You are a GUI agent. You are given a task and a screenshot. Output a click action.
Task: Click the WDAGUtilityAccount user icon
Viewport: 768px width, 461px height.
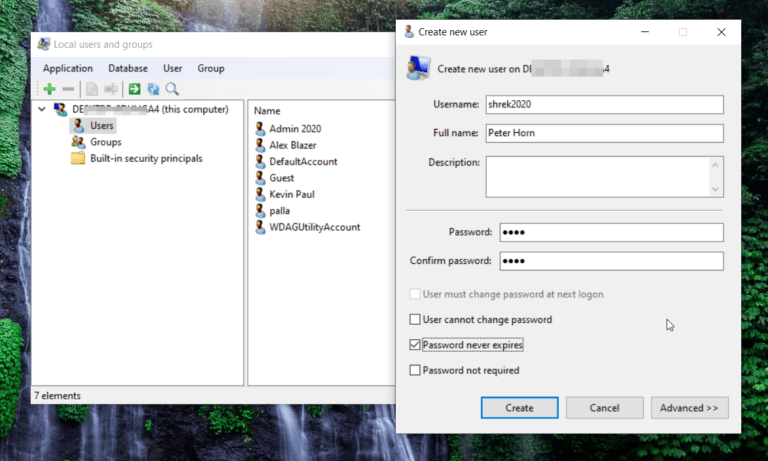[x=260, y=227]
